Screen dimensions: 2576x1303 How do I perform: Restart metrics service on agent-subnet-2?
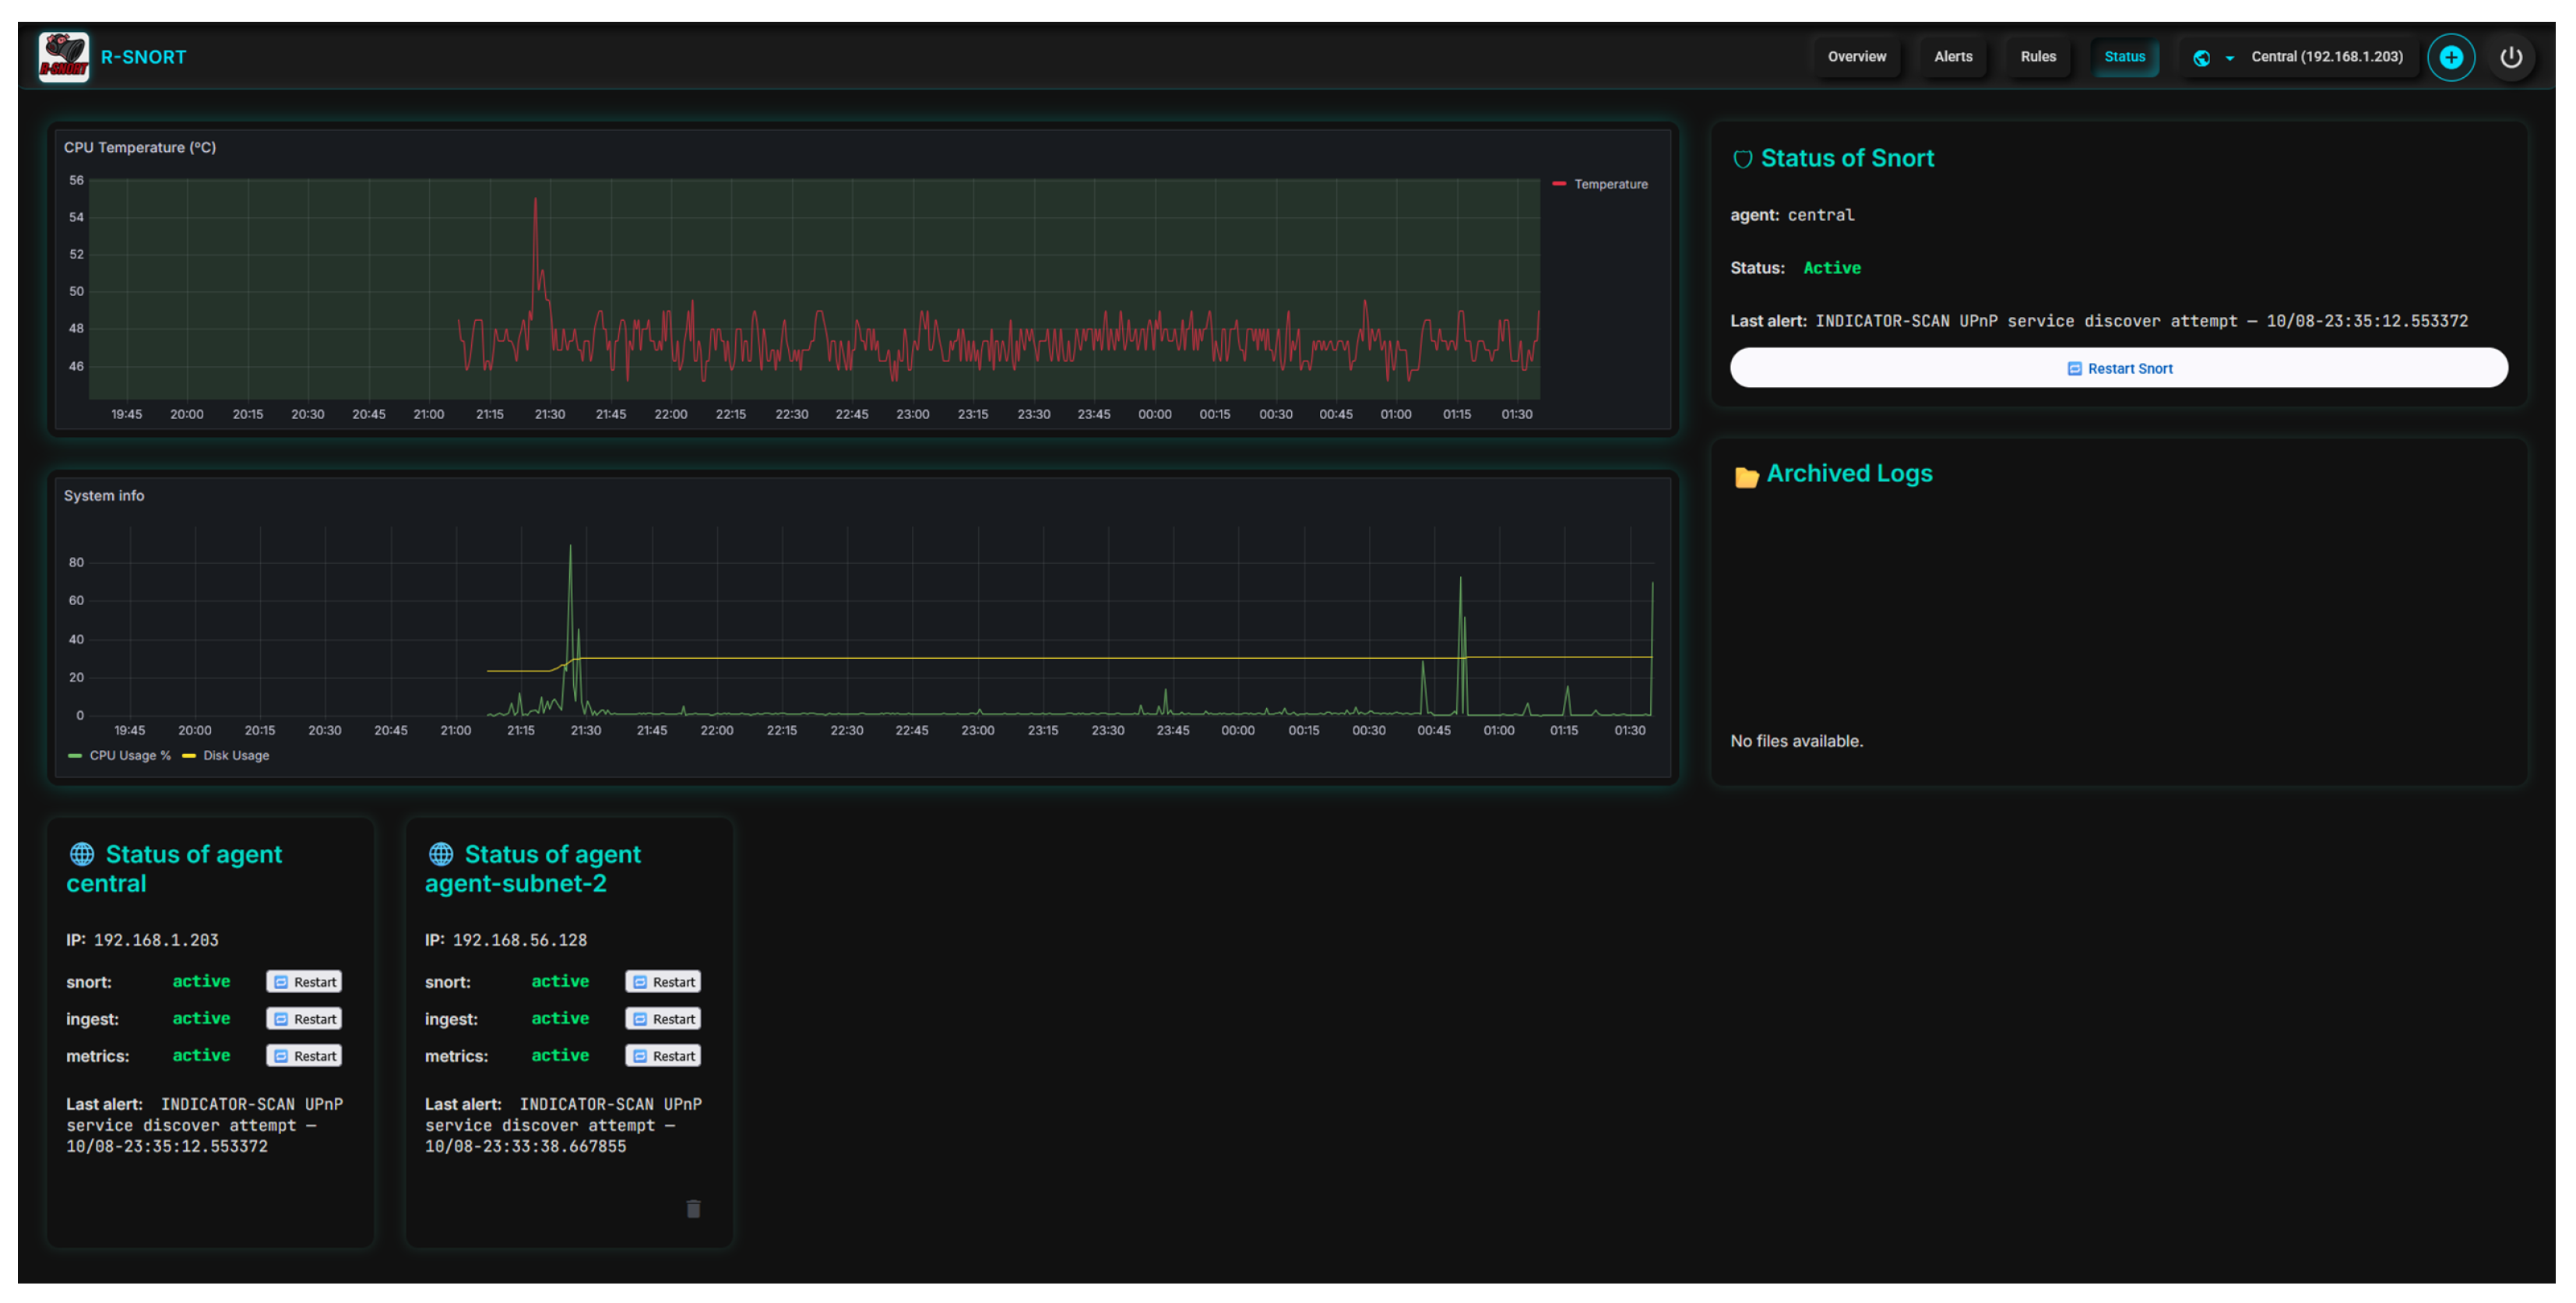click(x=663, y=1056)
